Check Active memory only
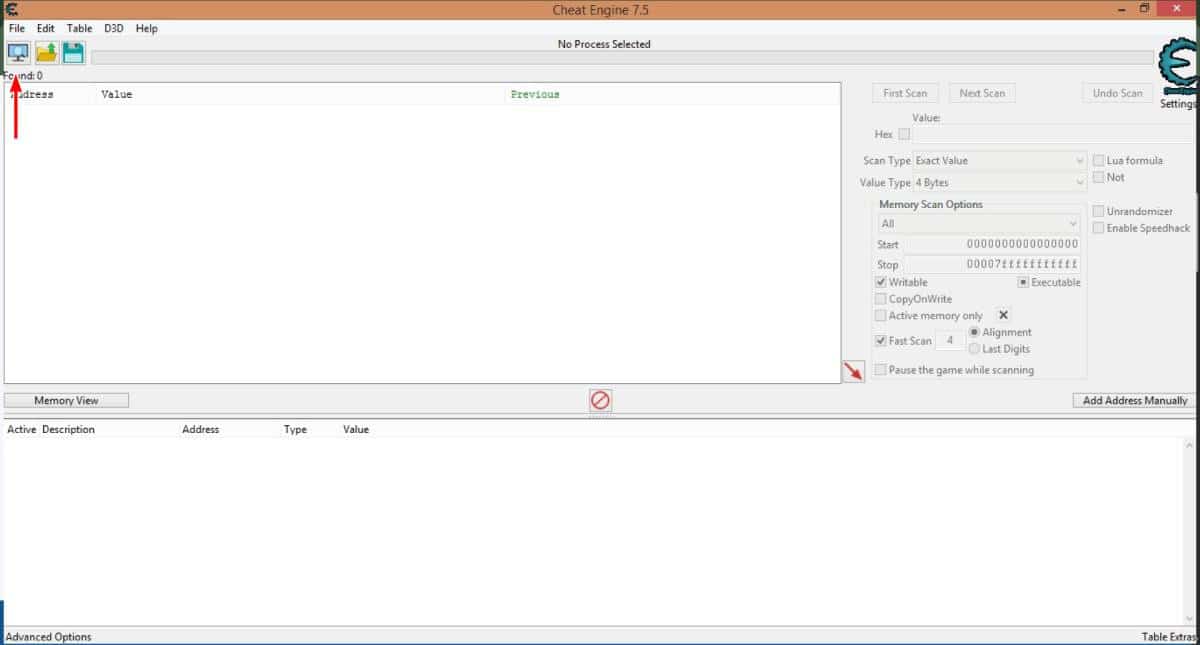Image resolution: width=1200 pixels, height=645 pixels. tap(880, 316)
